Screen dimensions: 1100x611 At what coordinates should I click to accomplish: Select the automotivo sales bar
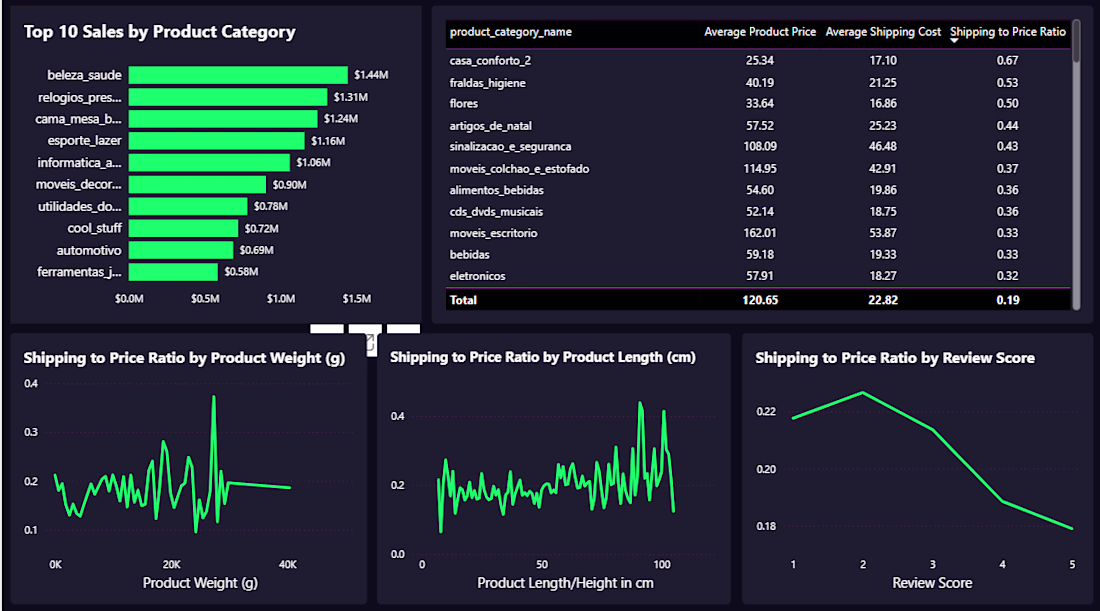click(x=181, y=250)
